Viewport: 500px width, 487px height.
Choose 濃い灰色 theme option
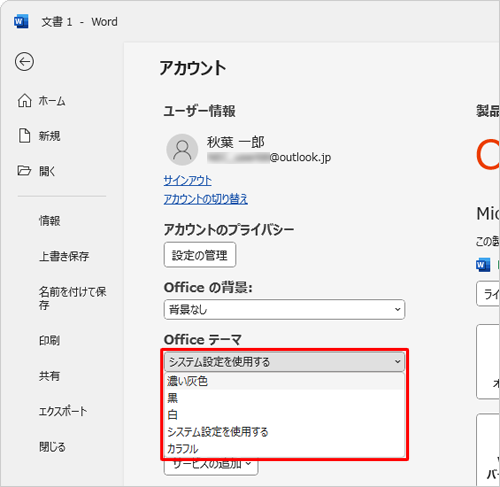coord(284,381)
